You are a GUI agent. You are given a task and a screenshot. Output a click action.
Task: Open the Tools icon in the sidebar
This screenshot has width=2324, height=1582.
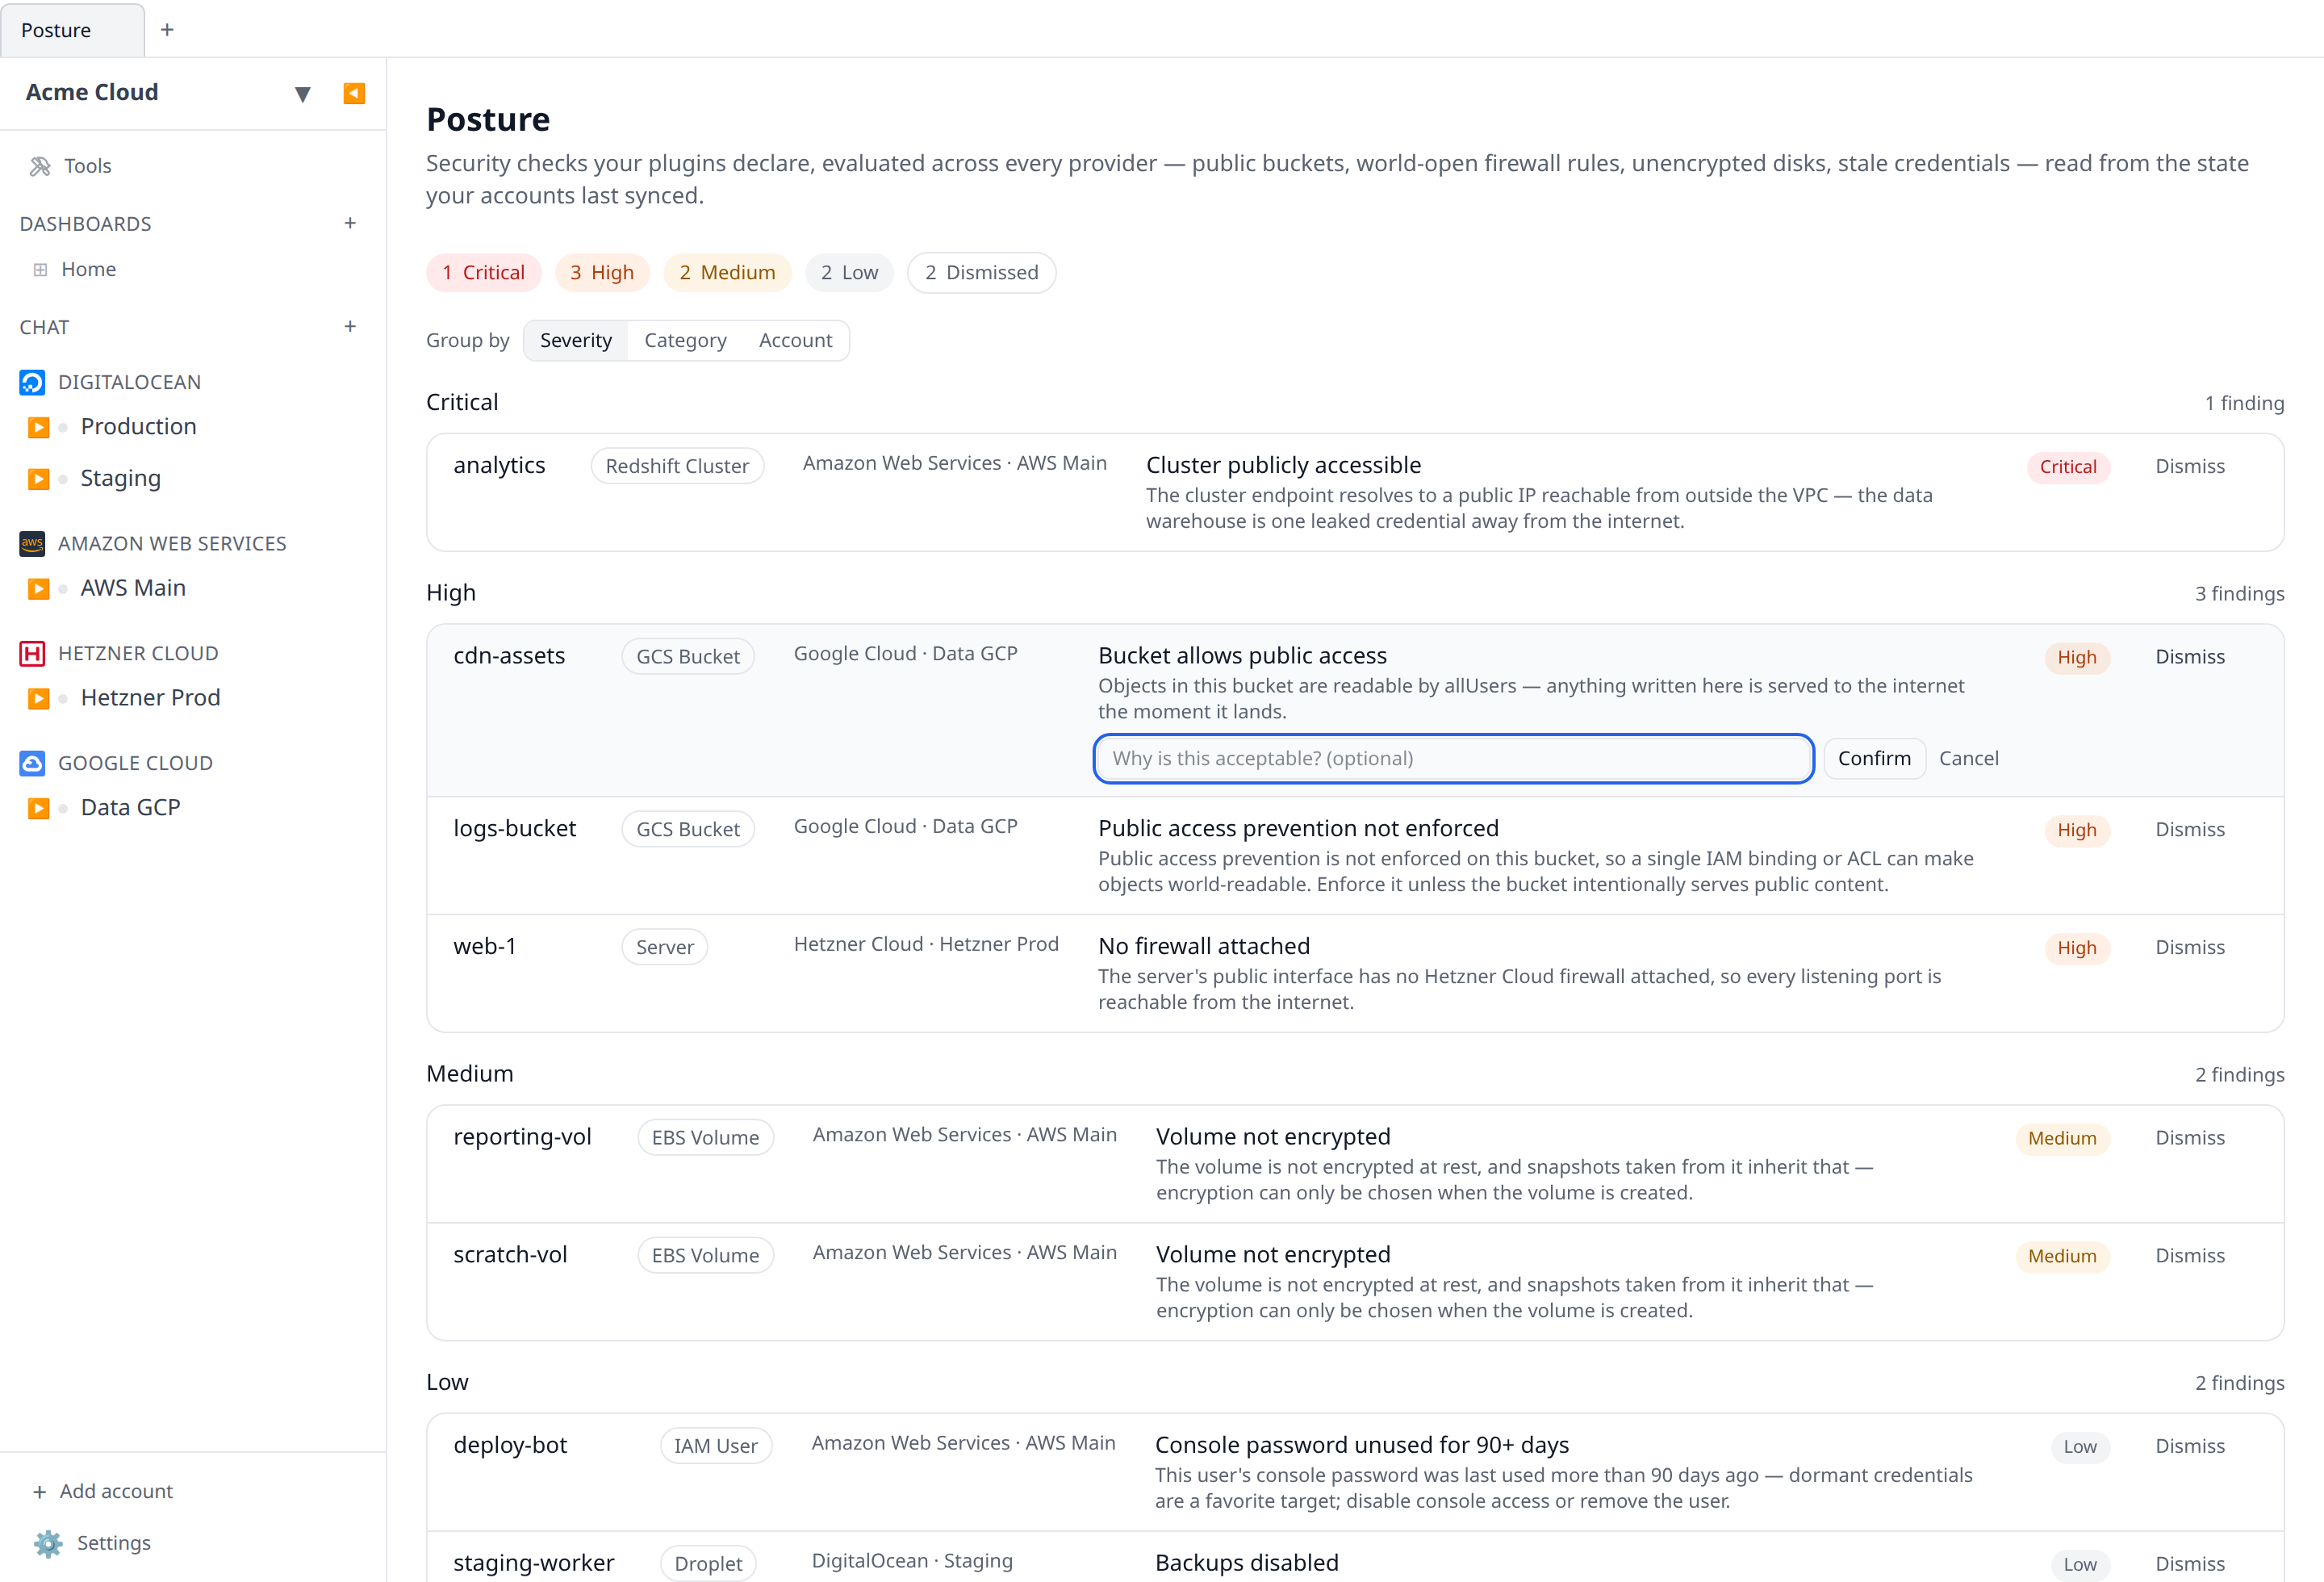(40, 166)
